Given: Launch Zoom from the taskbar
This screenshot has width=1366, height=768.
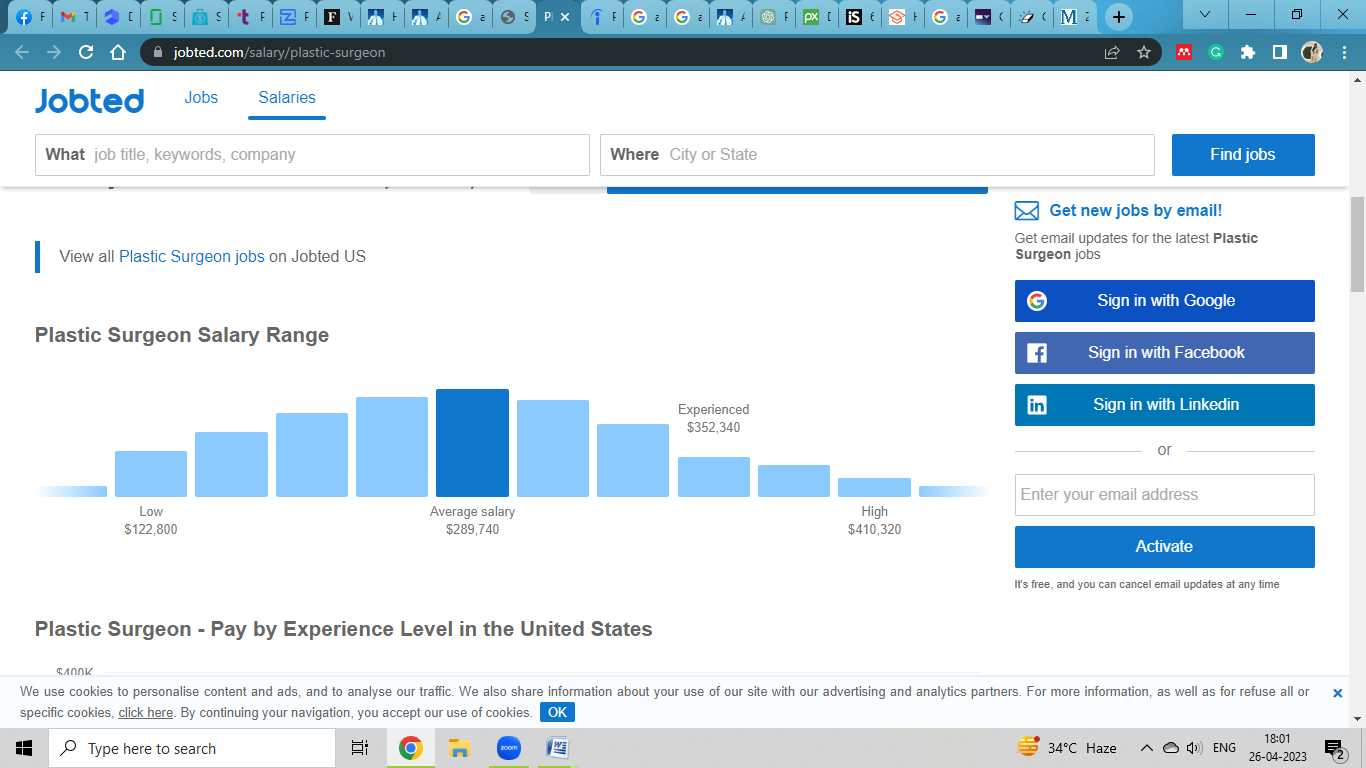Looking at the screenshot, I should pos(509,748).
